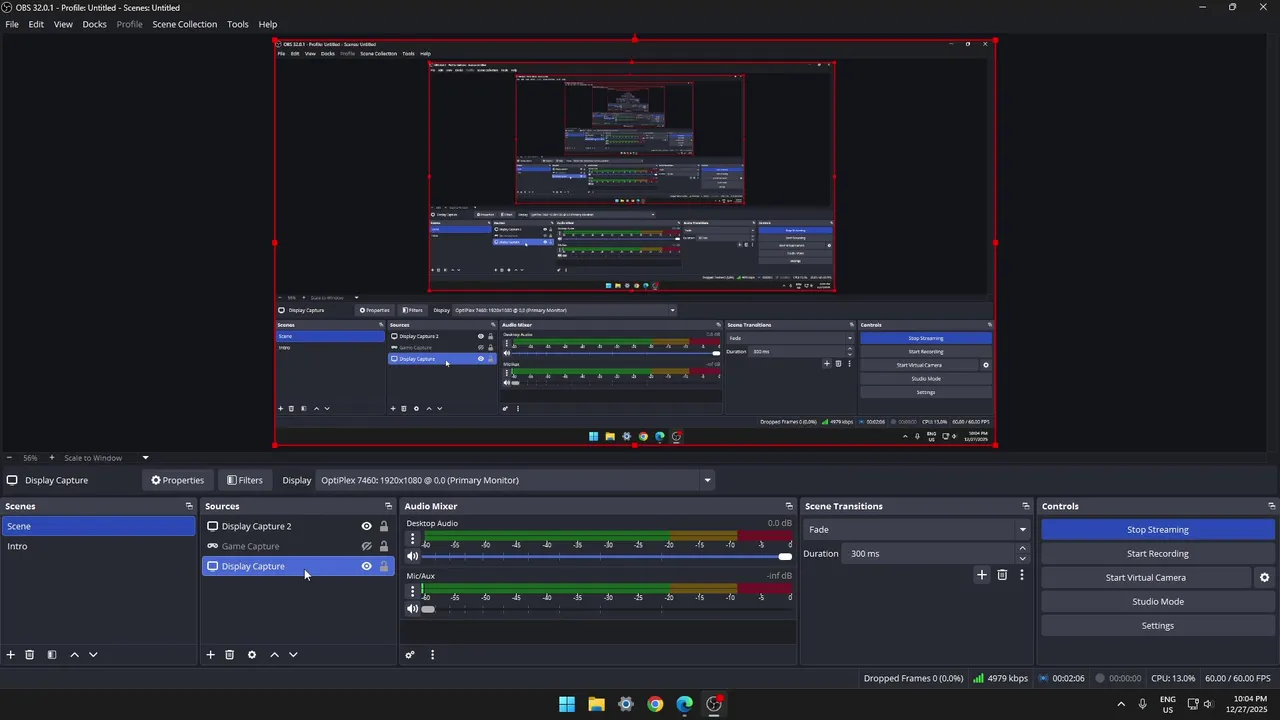Open source Properties button

tap(177, 480)
